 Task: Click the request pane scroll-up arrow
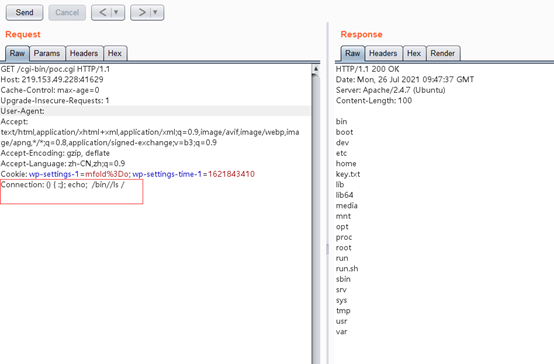tap(316, 69)
